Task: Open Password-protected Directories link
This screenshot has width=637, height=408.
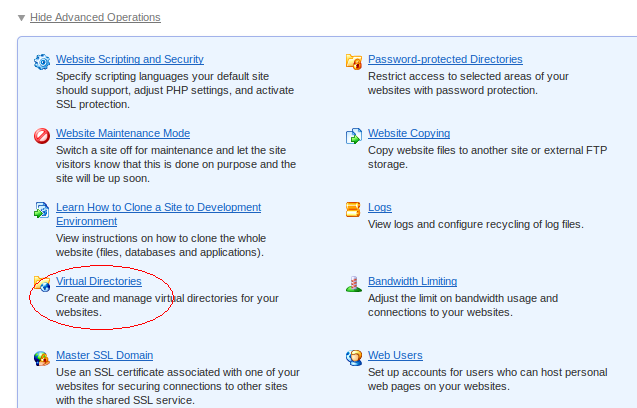Action: (445, 59)
